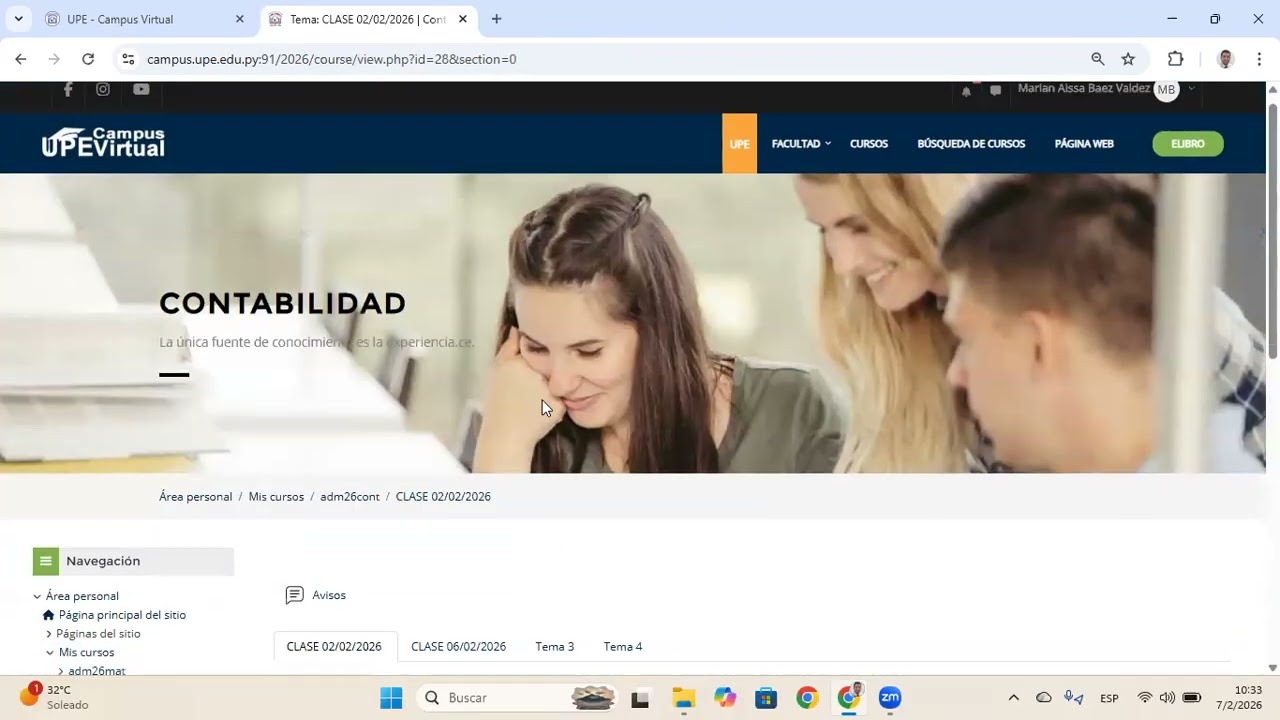Viewport: 1280px width, 720px height.
Task: Open Página principal del sitio
Action: (x=122, y=615)
